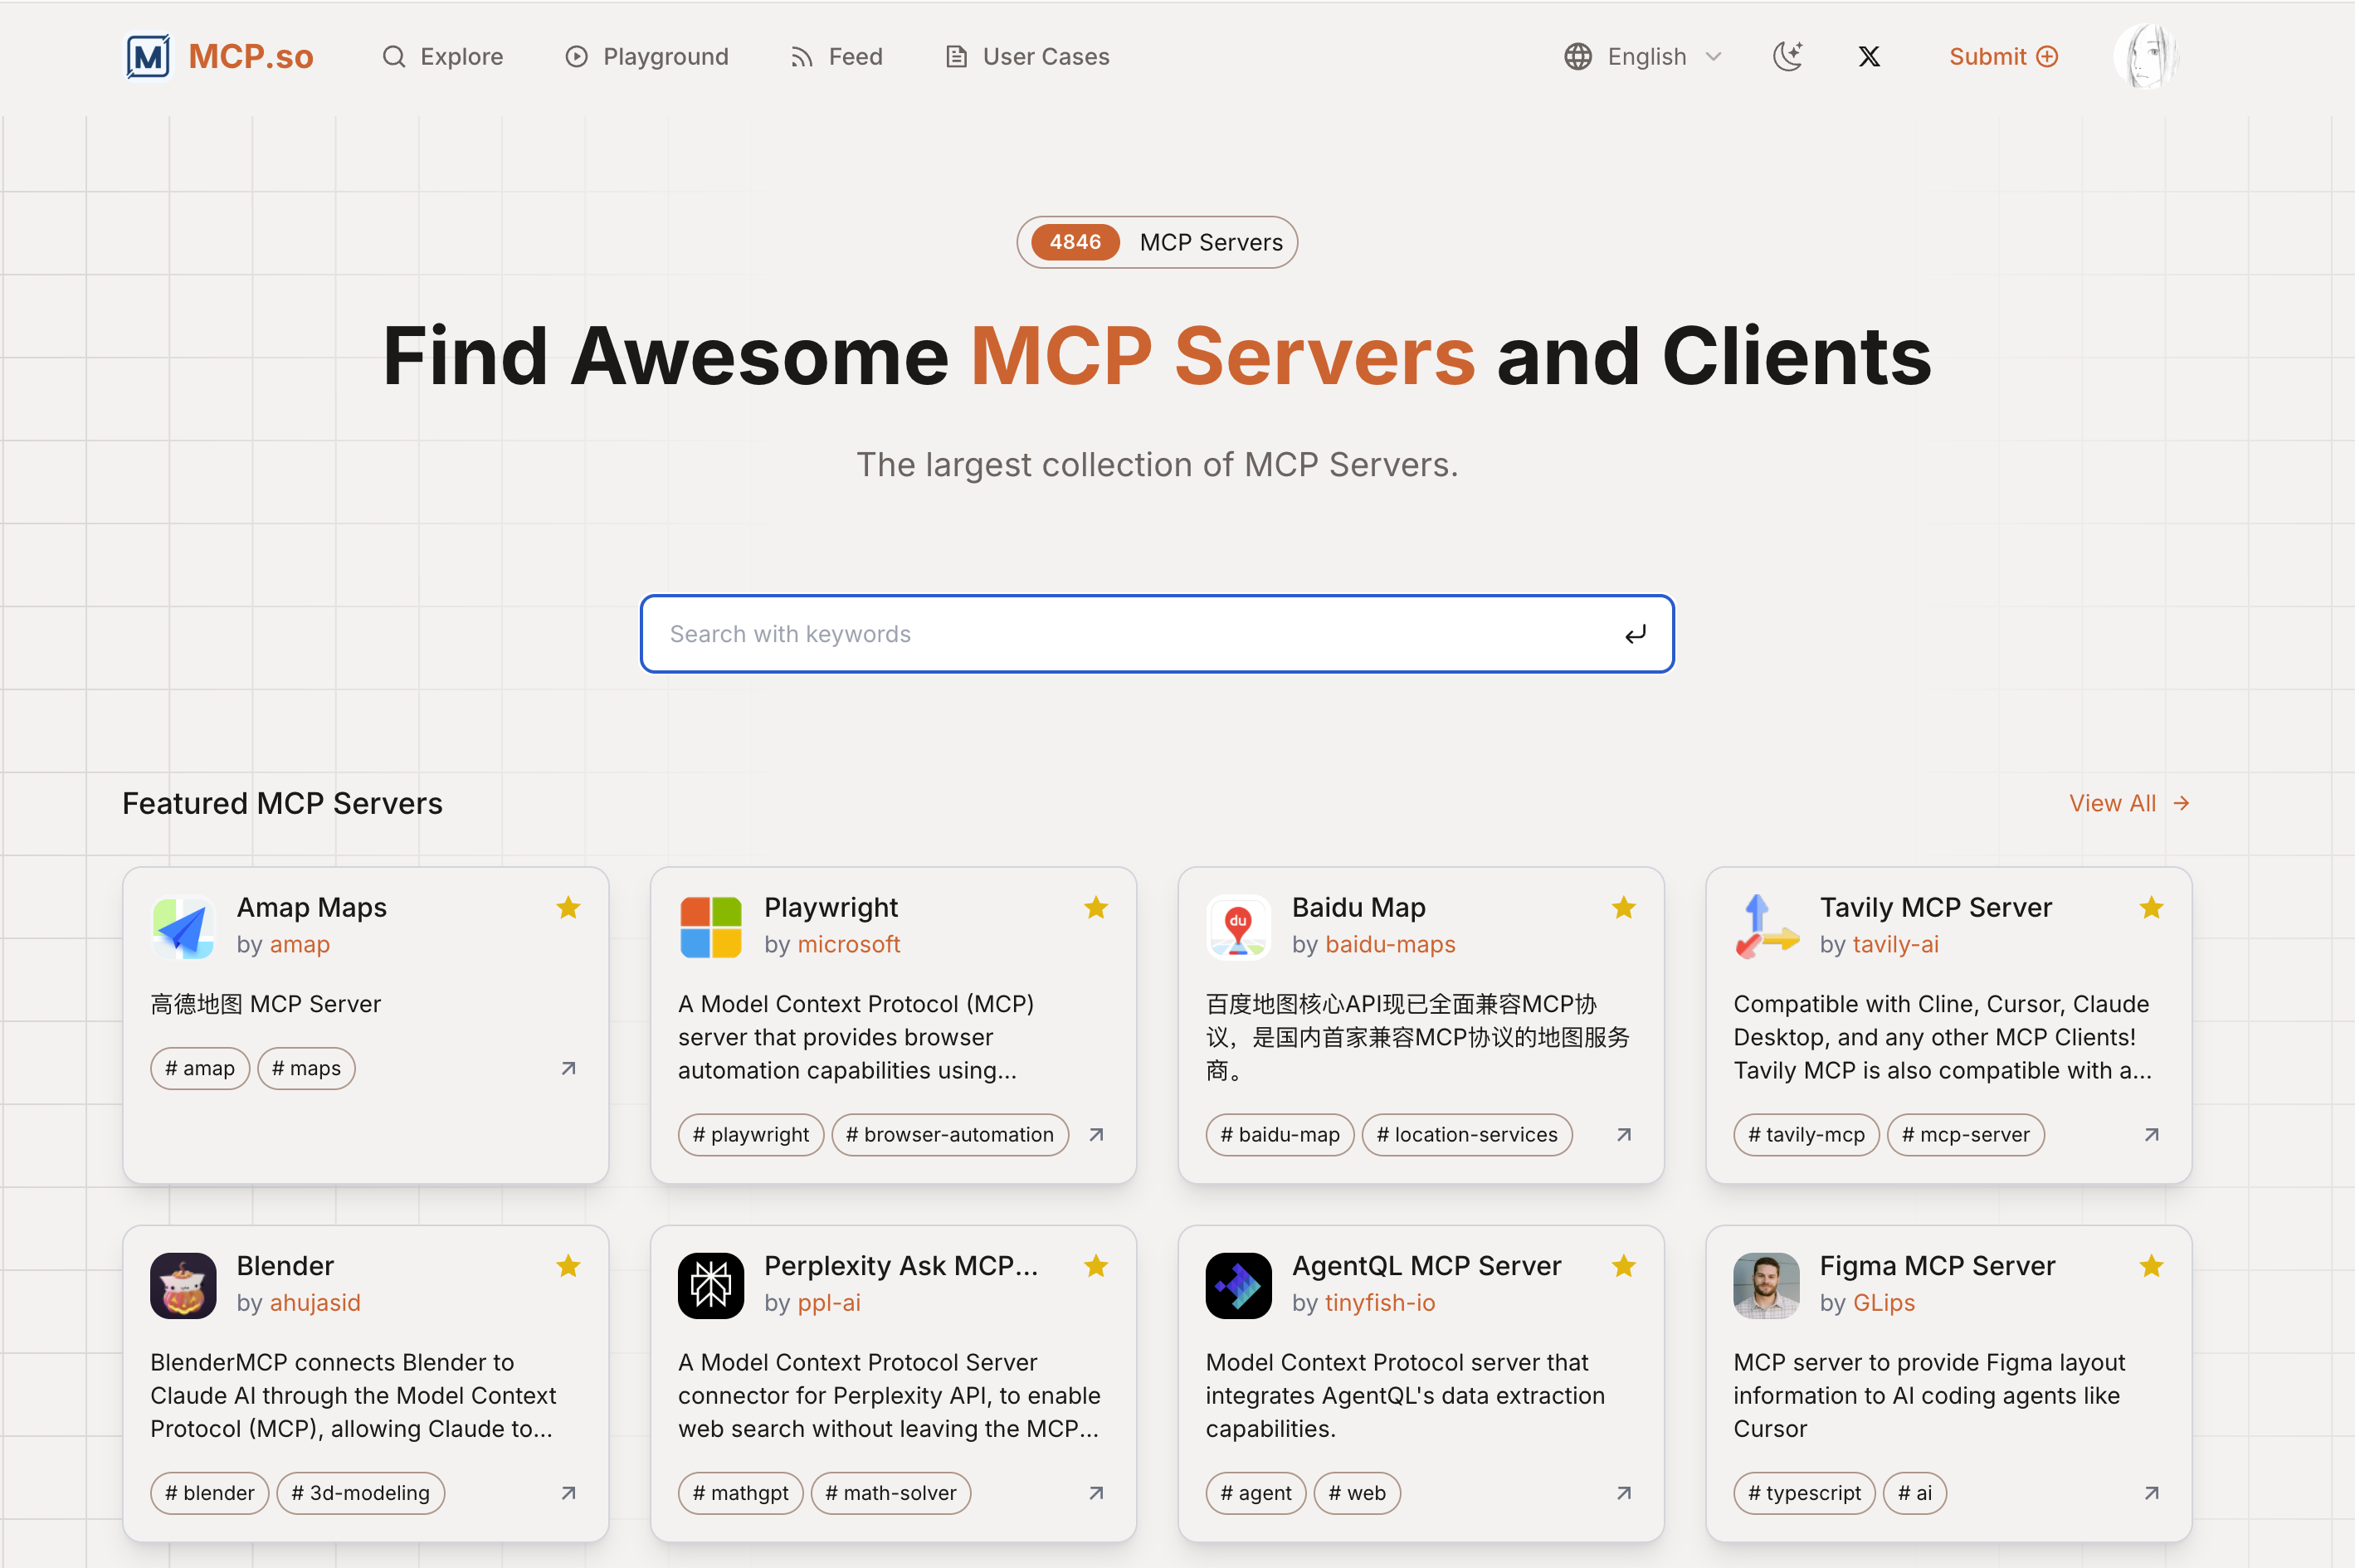
Task: Click star on Amap Maps card
Action: coord(568,907)
